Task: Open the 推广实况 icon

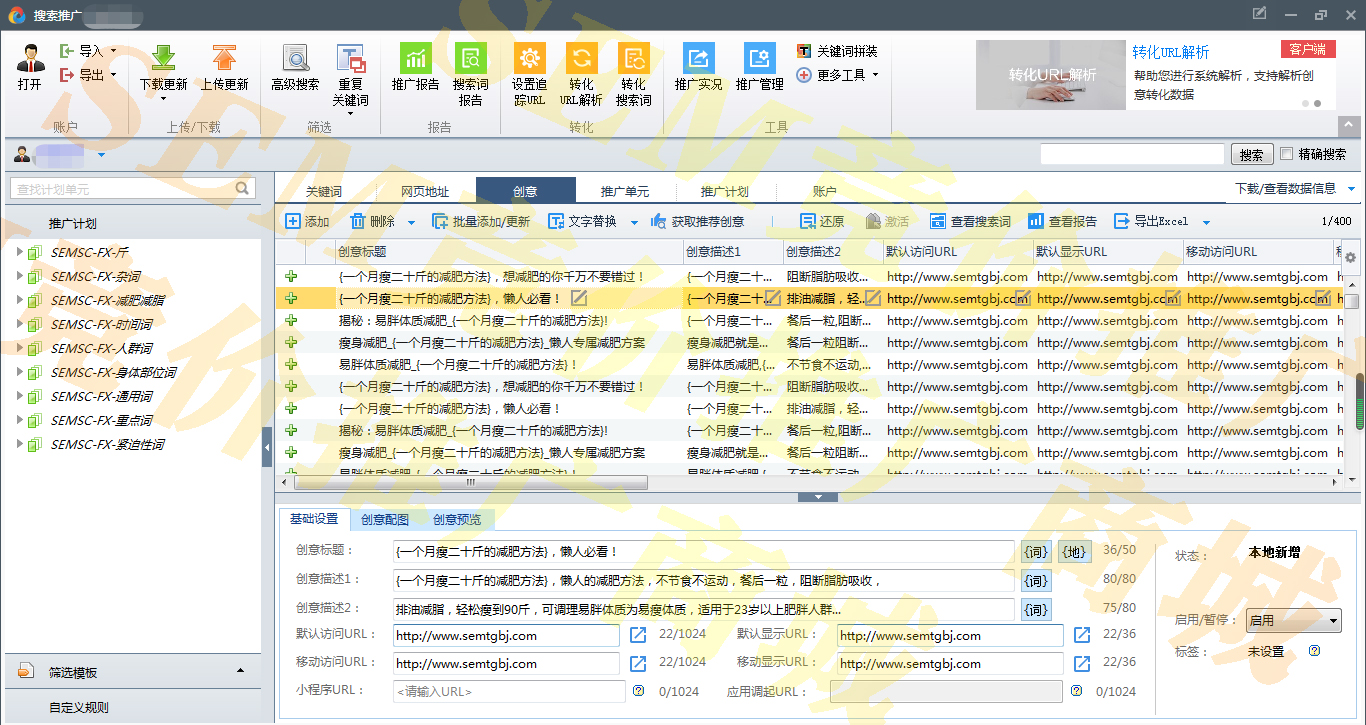Action: pos(698,59)
